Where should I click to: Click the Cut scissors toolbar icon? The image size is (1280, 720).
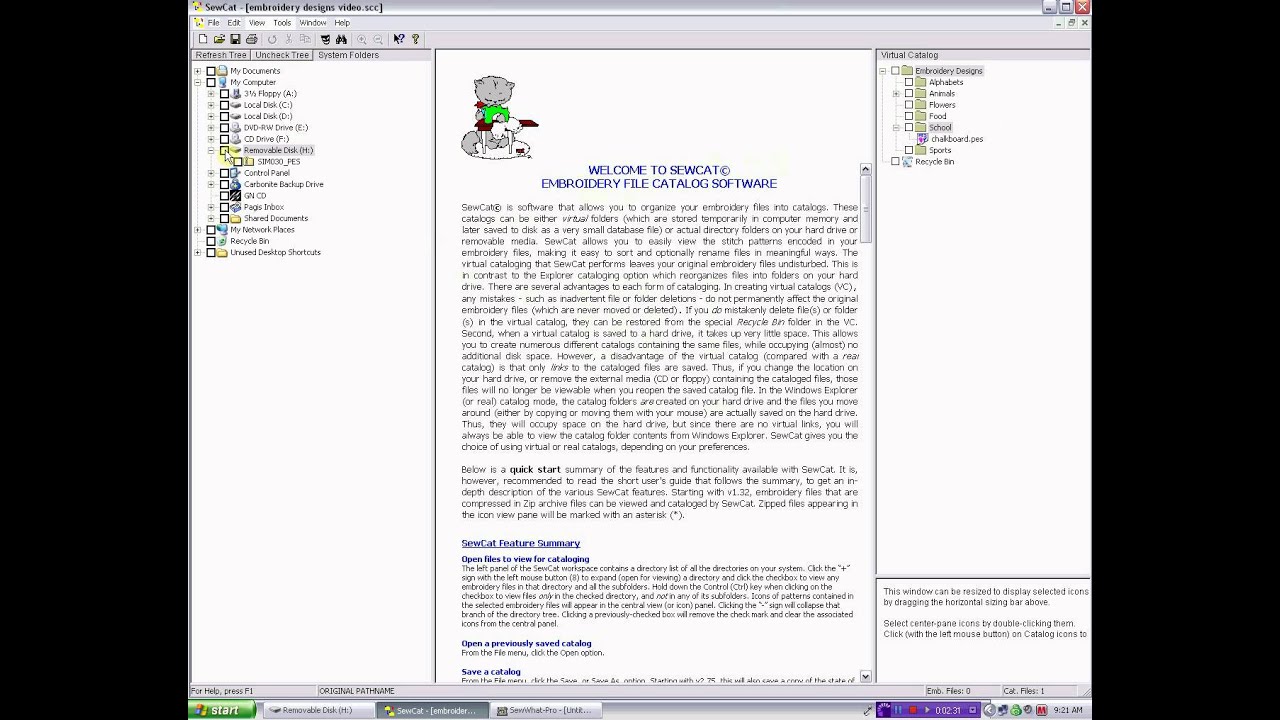[288, 39]
